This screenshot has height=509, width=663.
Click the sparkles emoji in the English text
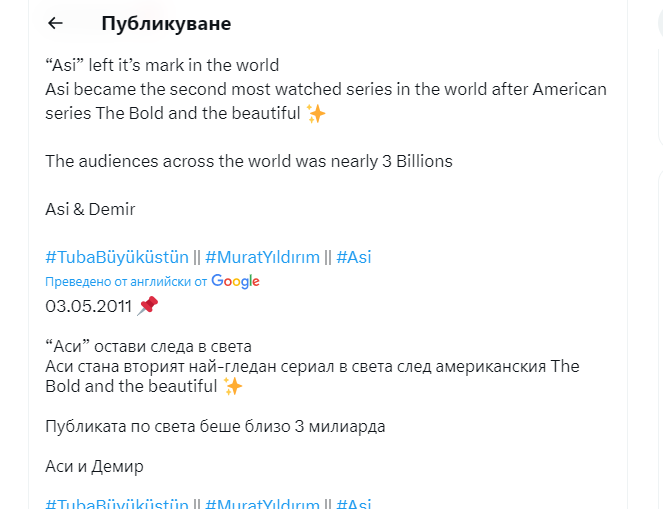pos(316,113)
